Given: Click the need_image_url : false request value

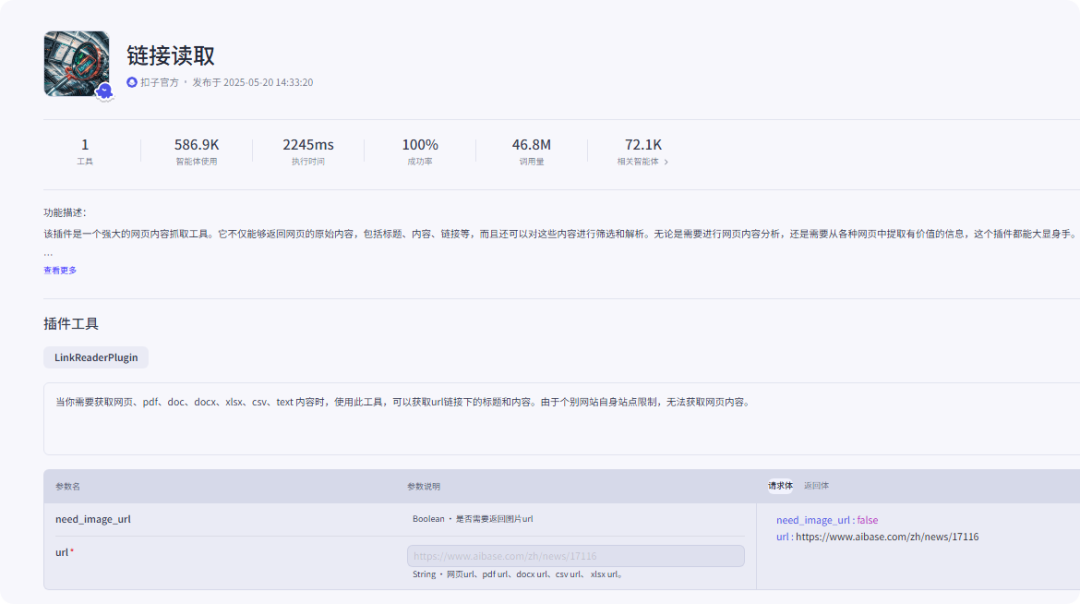Looking at the screenshot, I should (x=827, y=520).
